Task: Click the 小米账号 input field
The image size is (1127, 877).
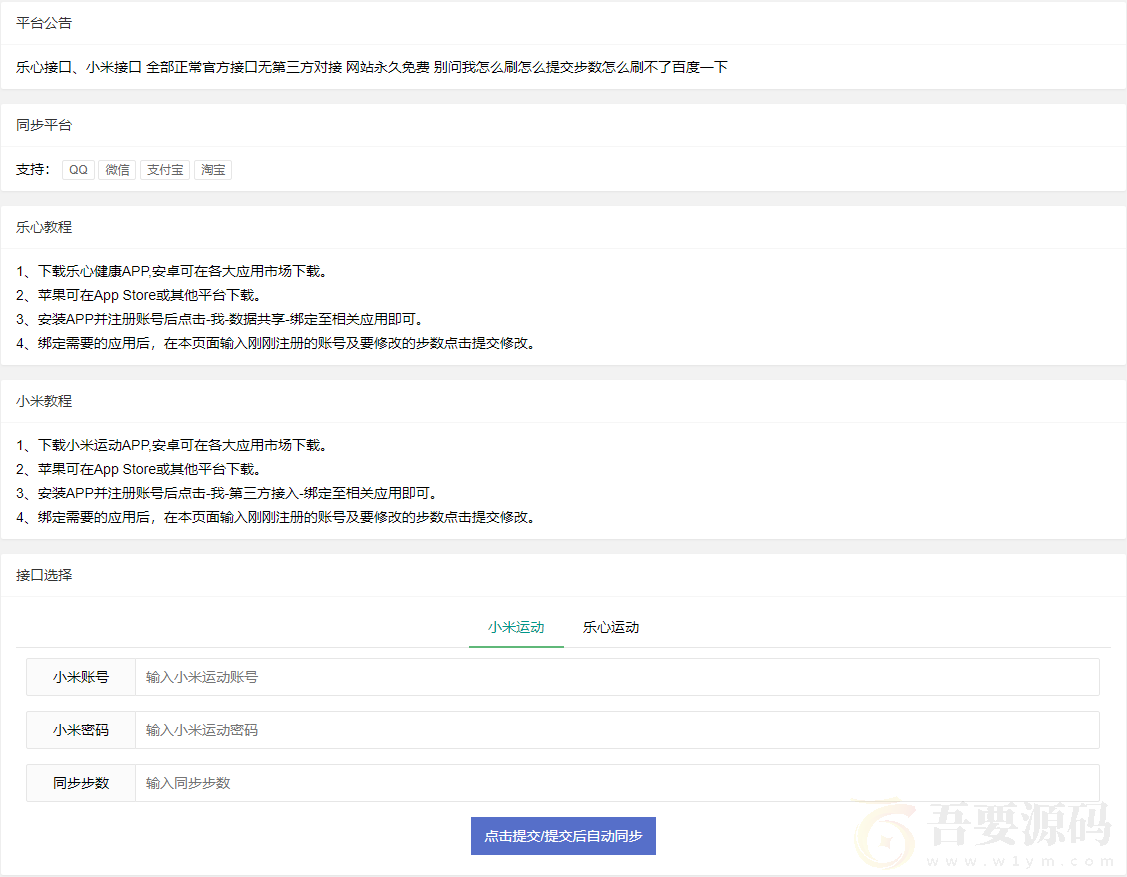Action: click(617, 677)
